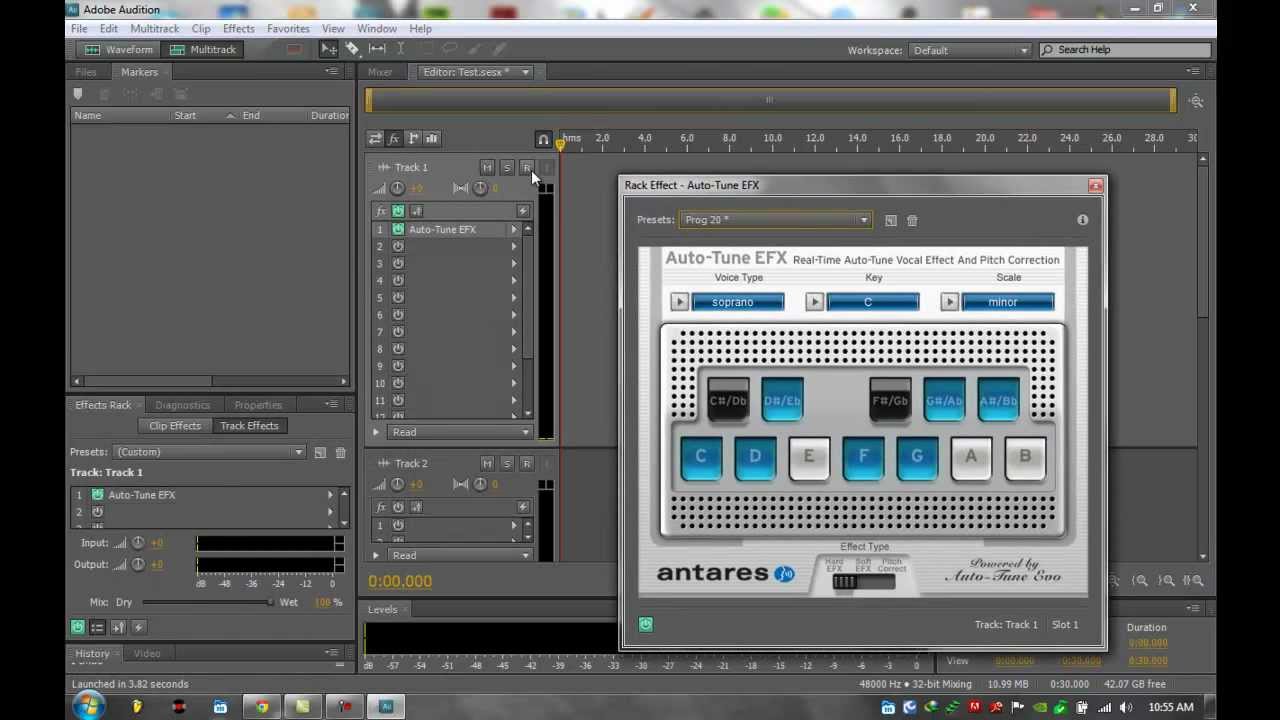Image resolution: width=1280 pixels, height=720 pixels.
Task: Switch to the Properties tab
Action: tap(258, 405)
